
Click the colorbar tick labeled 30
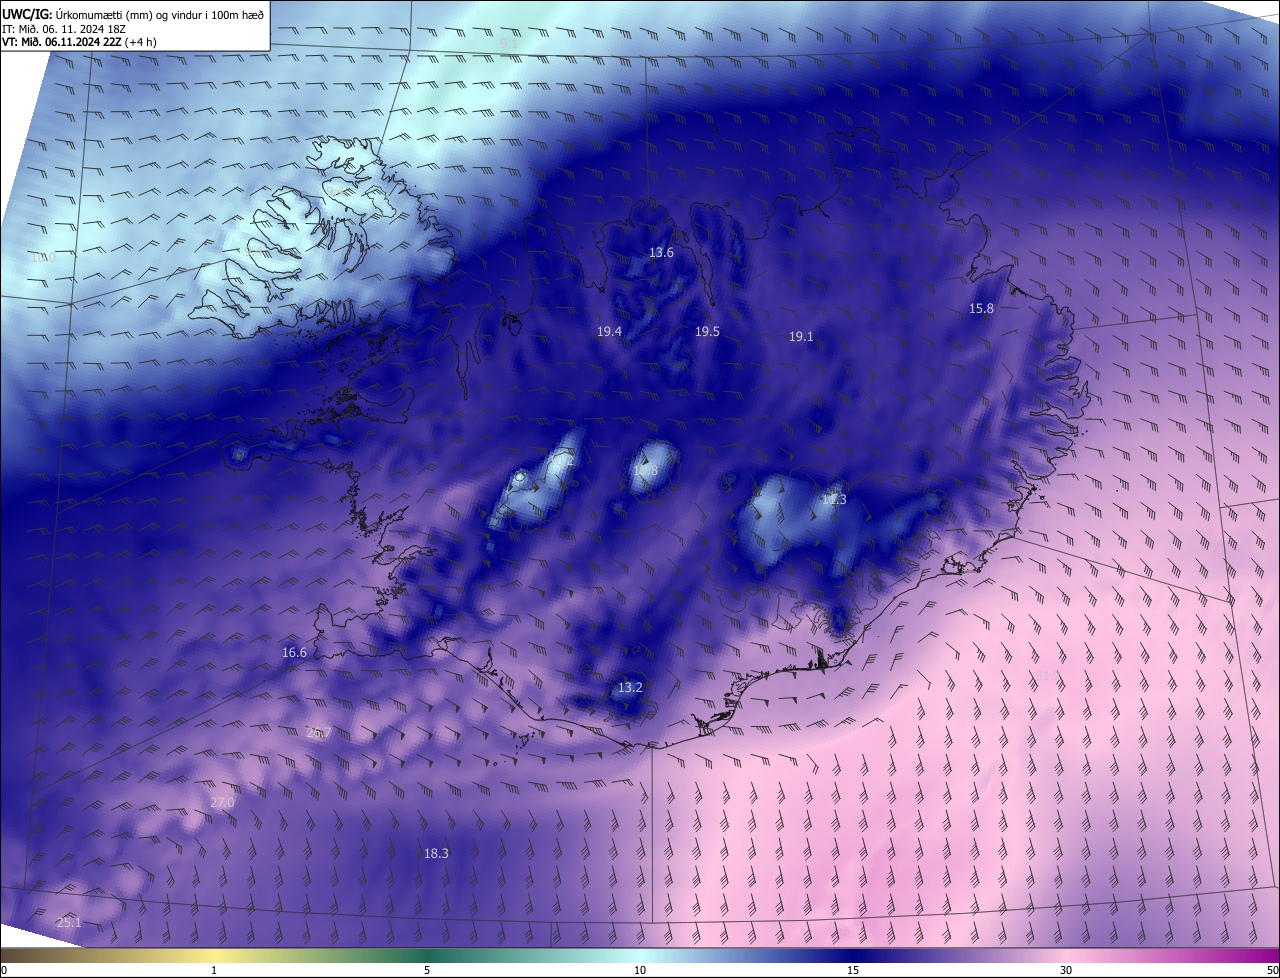point(1066,970)
